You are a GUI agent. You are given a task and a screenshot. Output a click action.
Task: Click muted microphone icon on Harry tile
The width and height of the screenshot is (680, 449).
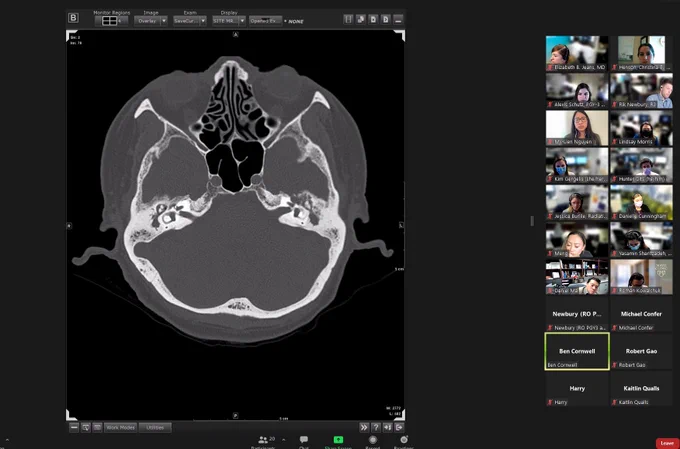click(x=550, y=403)
